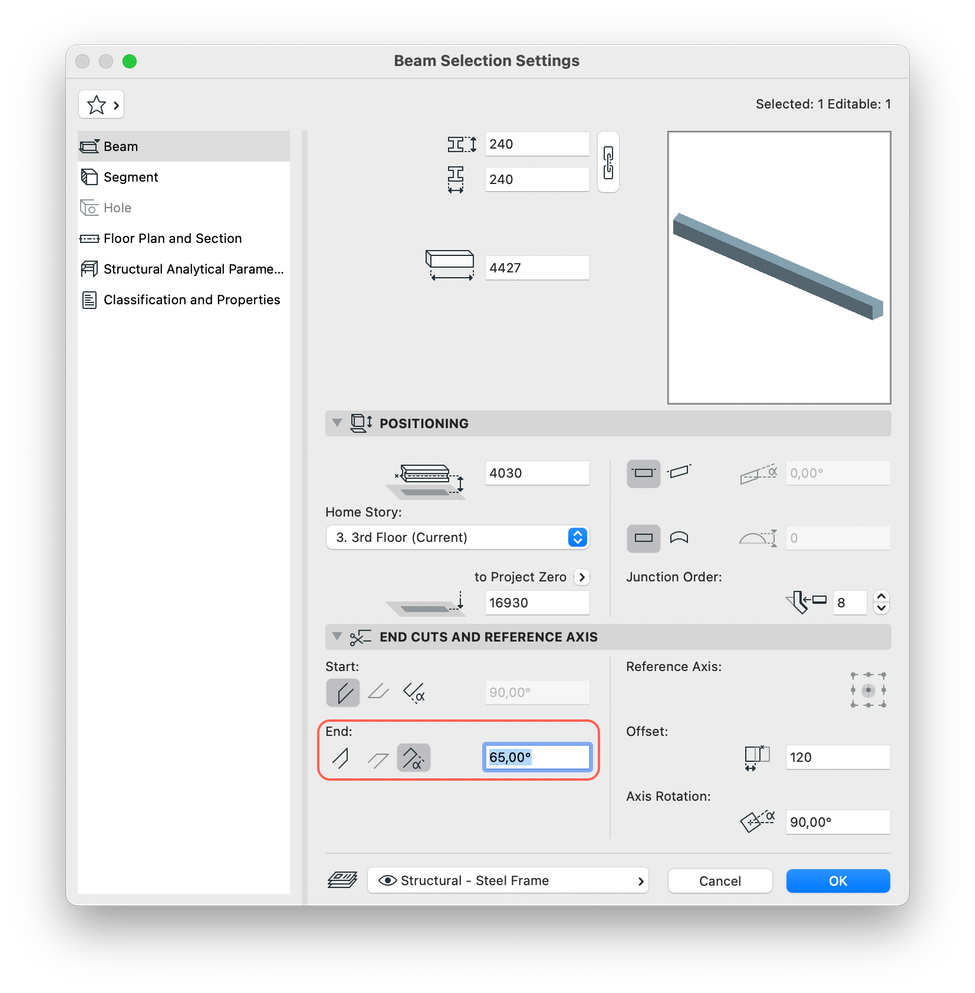Image resolution: width=975 pixels, height=993 pixels.
Task: Select the straight beam option
Action: point(643,538)
